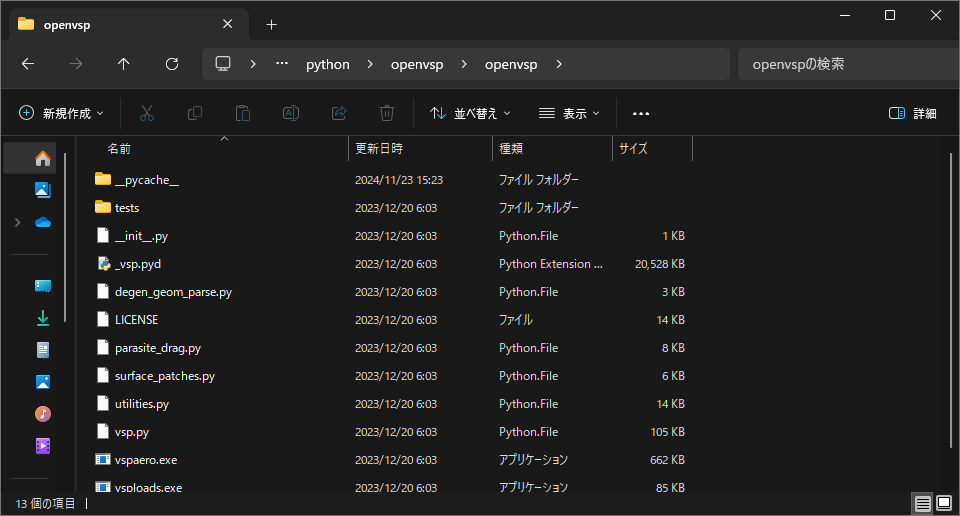Click the 2024/11/23 15:23 date cell

pos(399,180)
